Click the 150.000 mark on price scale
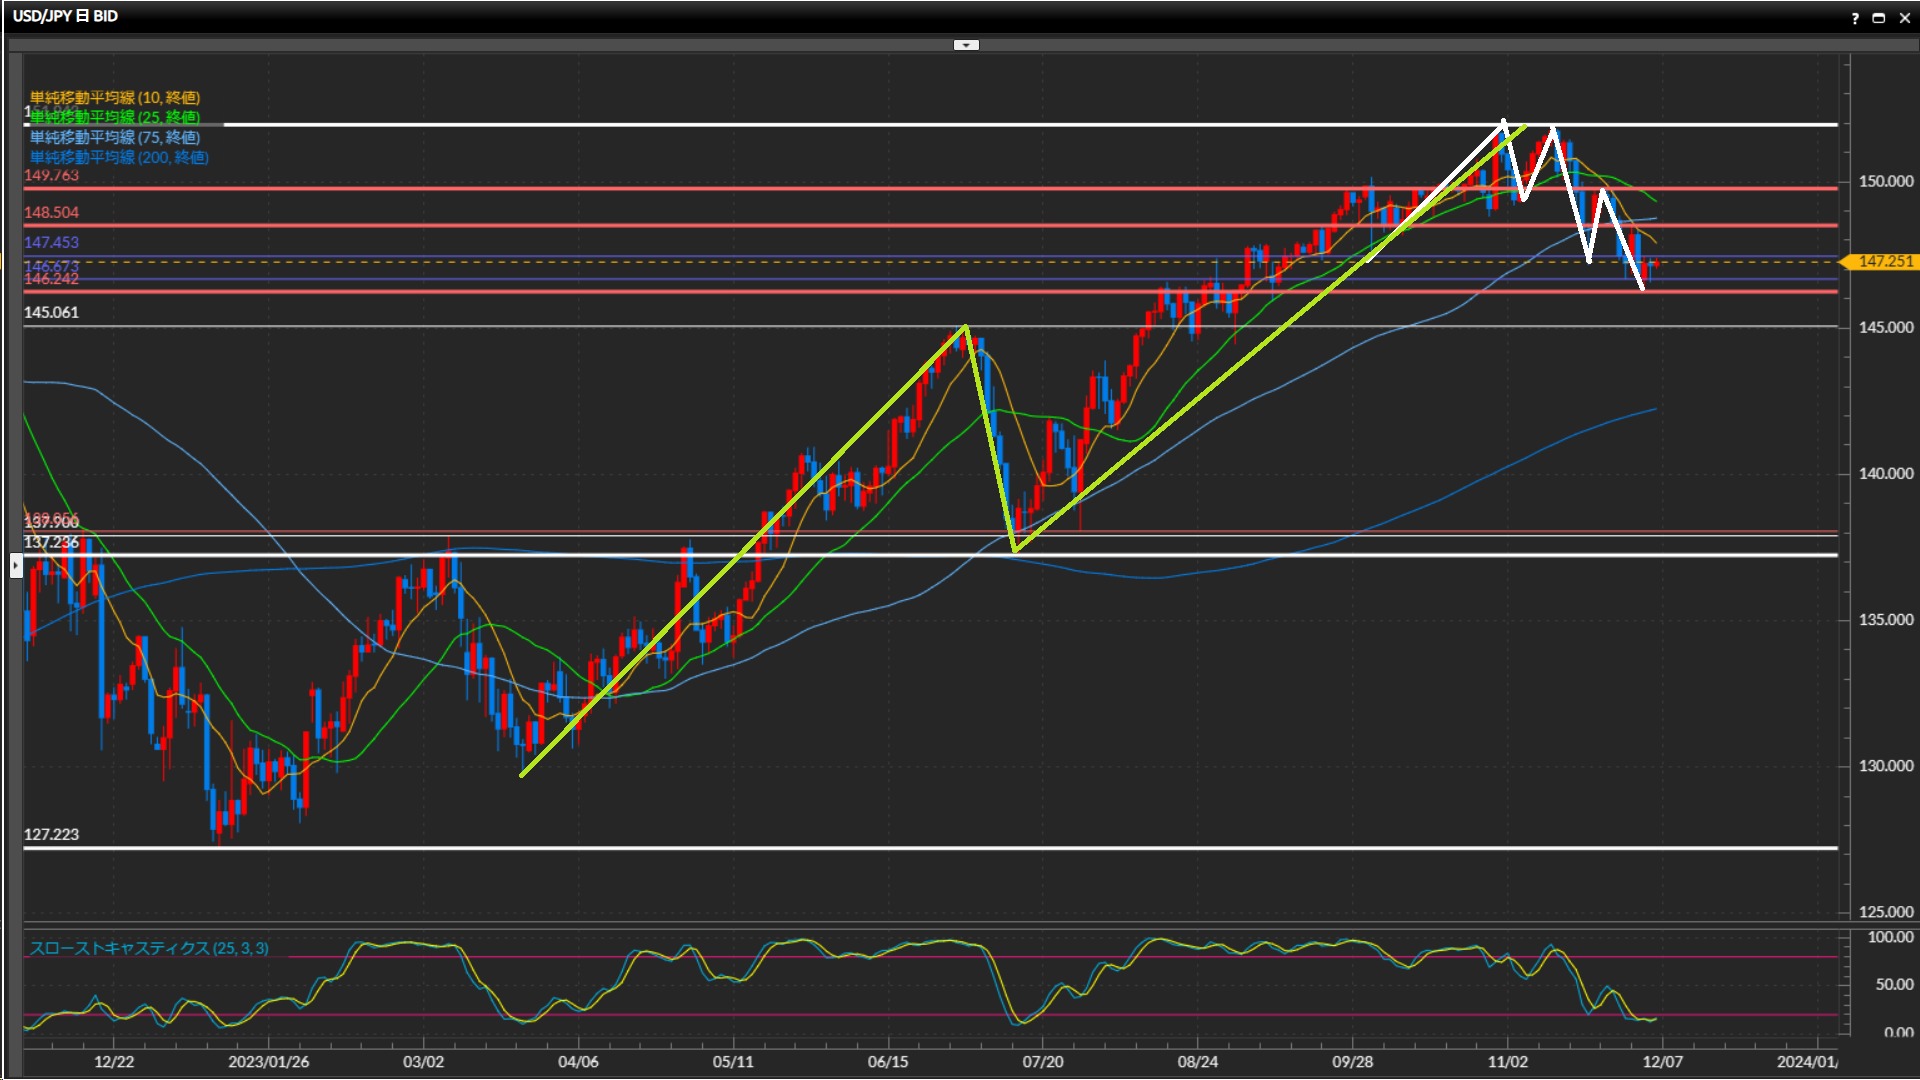1920x1080 pixels. [1885, 181]
